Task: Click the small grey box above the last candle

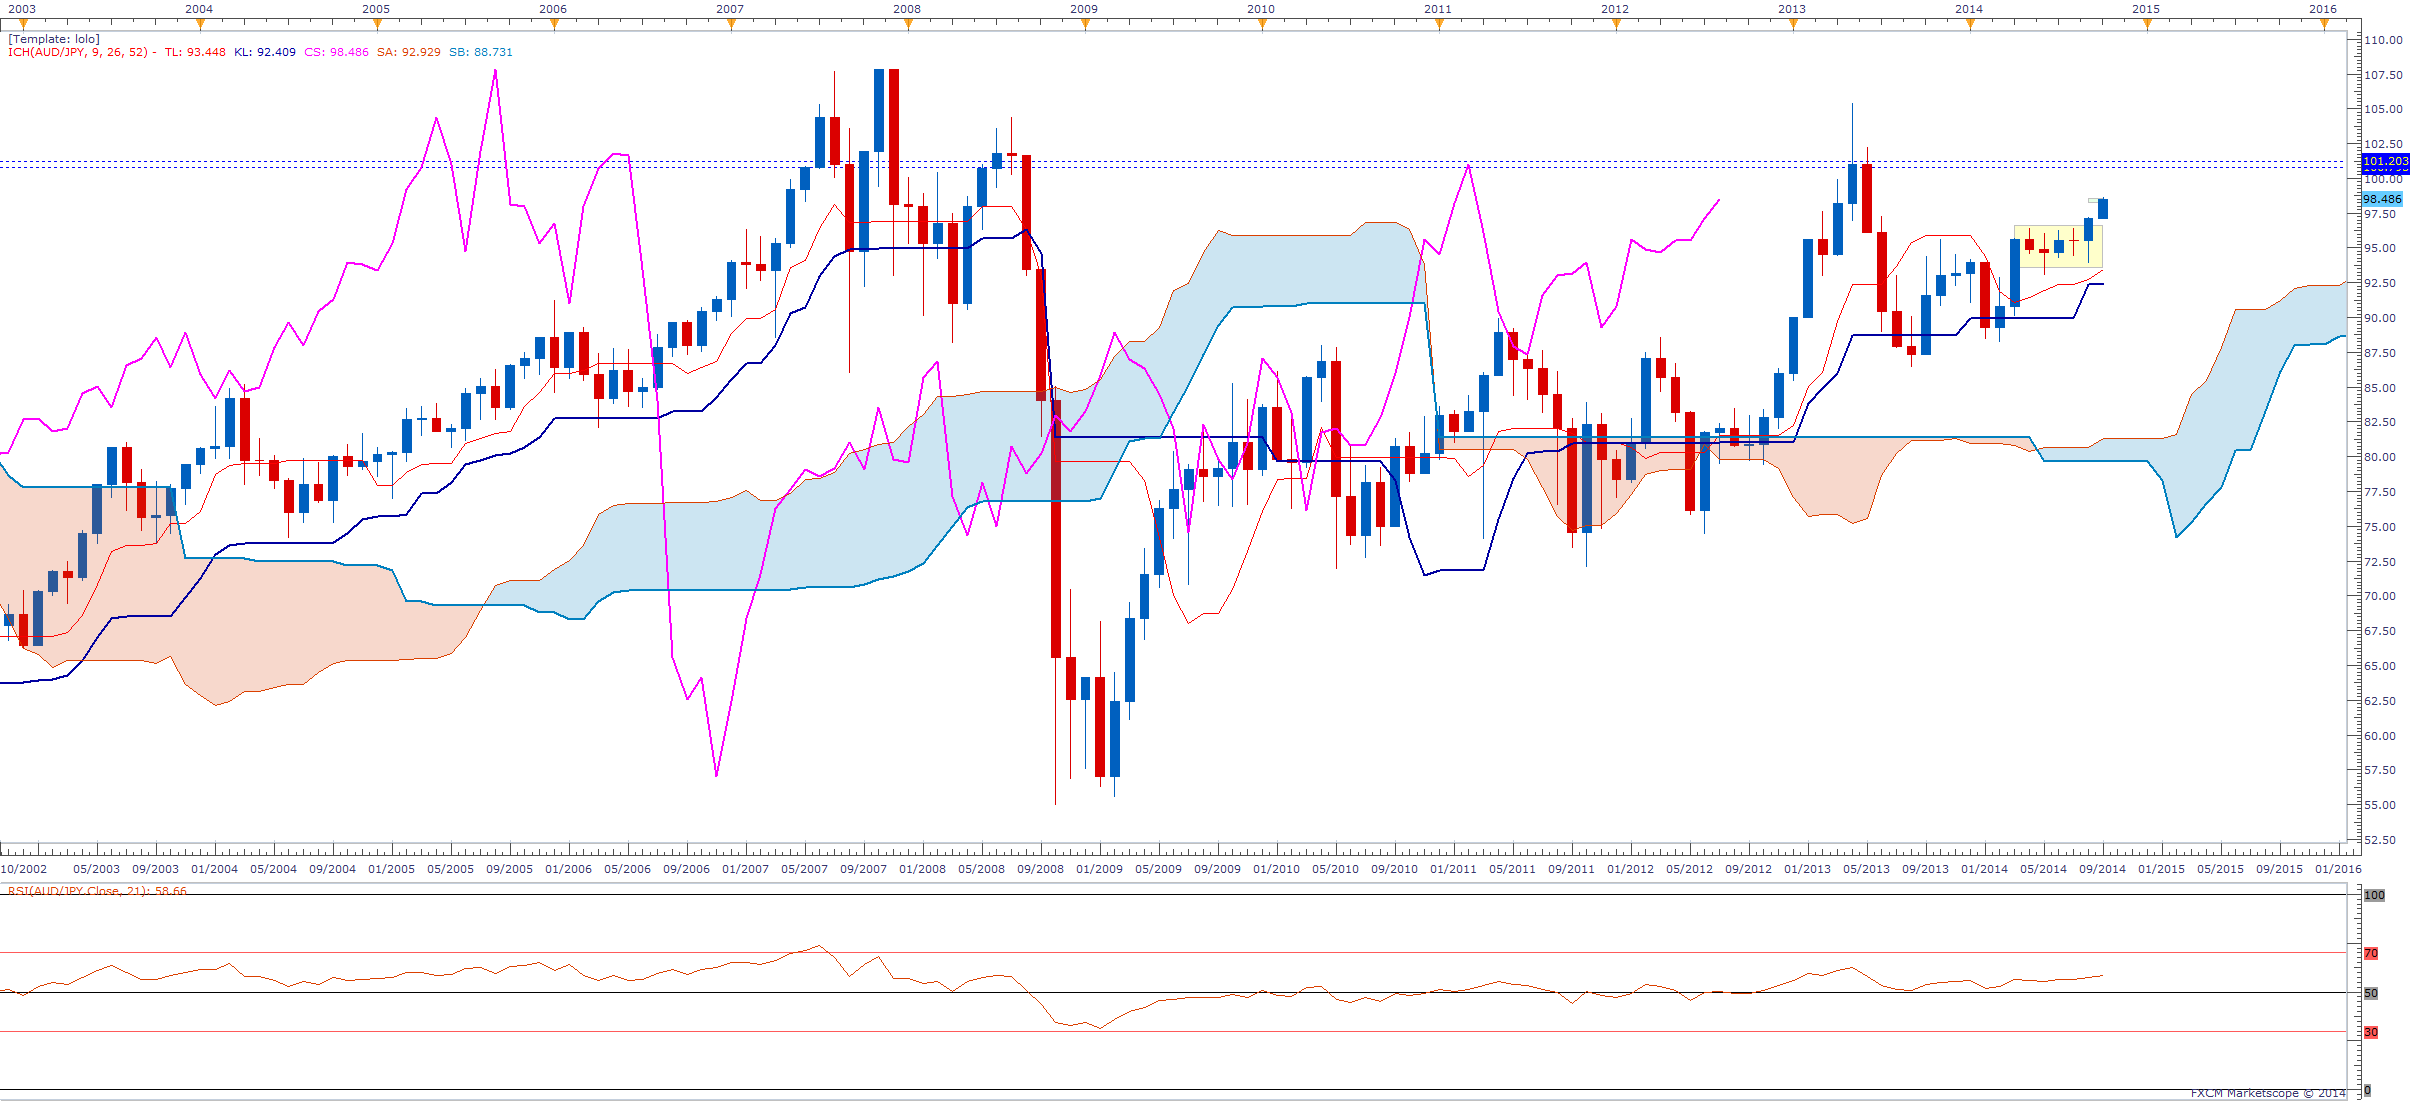Action: 2093,200
